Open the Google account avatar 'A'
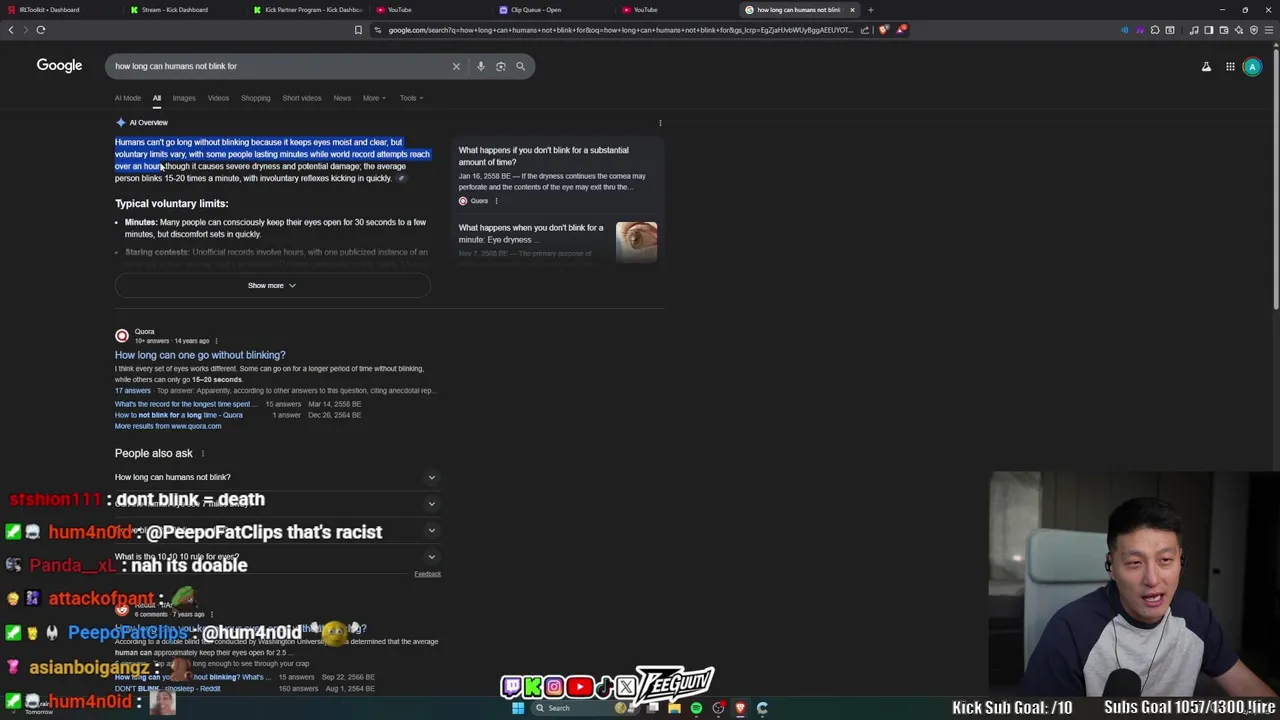The image size is (1280, 720). pos(1252,67)
